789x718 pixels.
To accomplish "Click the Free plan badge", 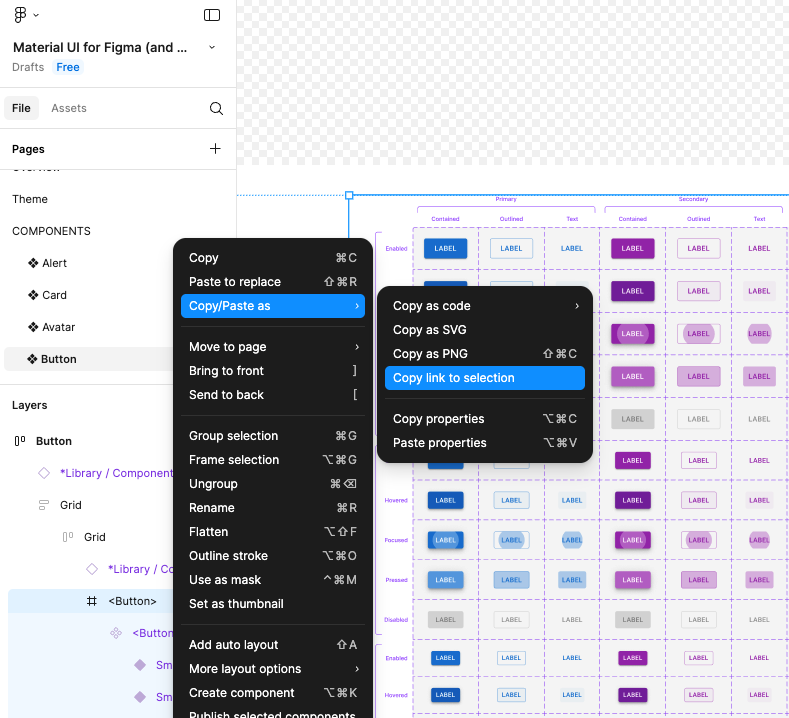I will click(68, 67).
